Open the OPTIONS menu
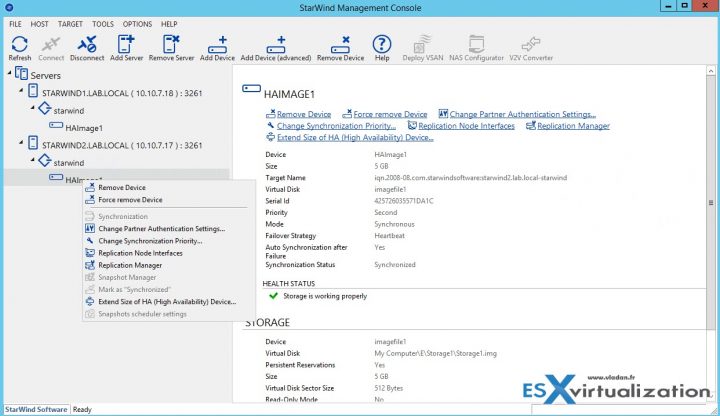Viewport: 720px width, 416px height. click(x=137, y=24)
